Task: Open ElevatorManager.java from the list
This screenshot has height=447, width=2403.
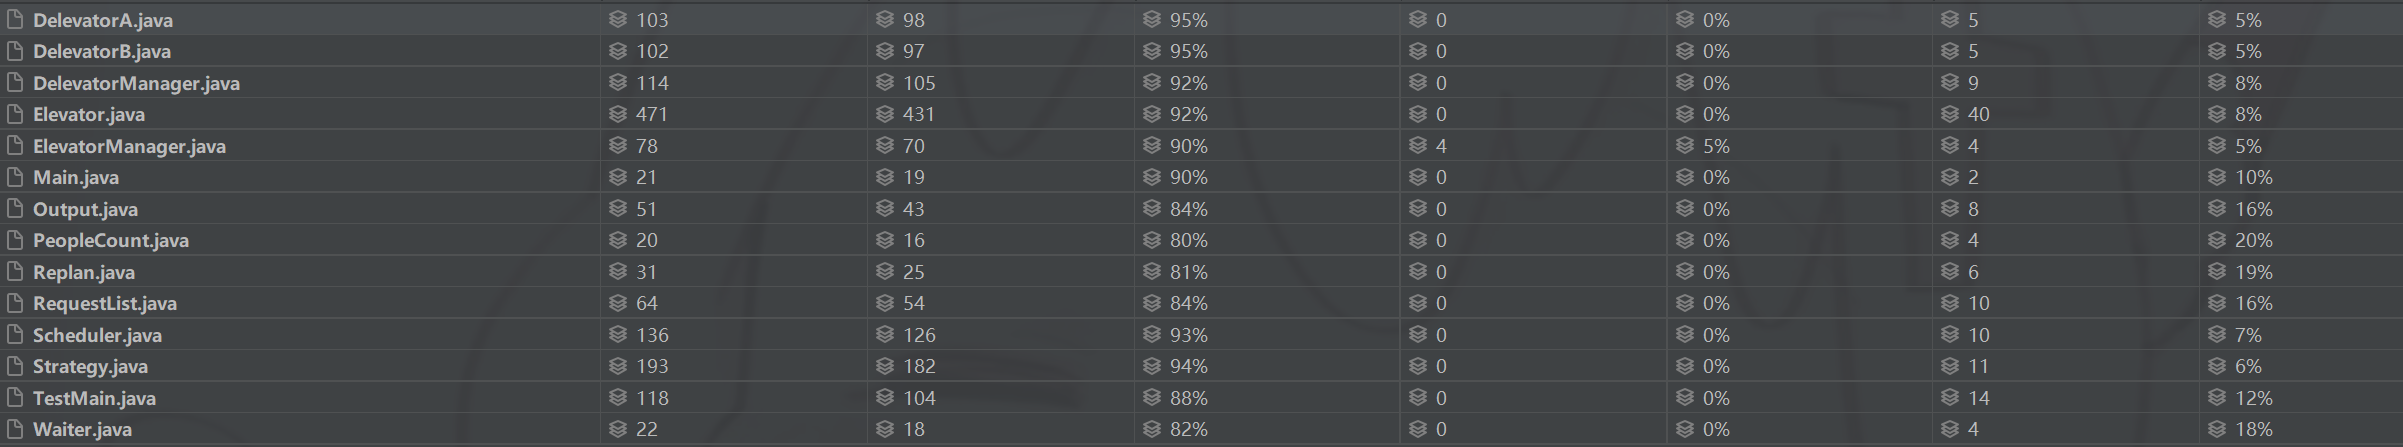Action: click(x=129, y=146)
